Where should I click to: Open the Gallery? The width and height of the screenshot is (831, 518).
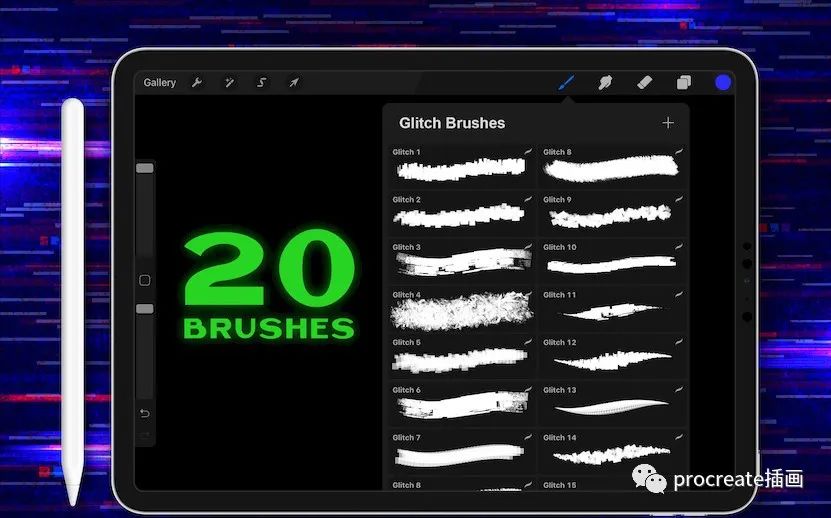click(160, 83)
